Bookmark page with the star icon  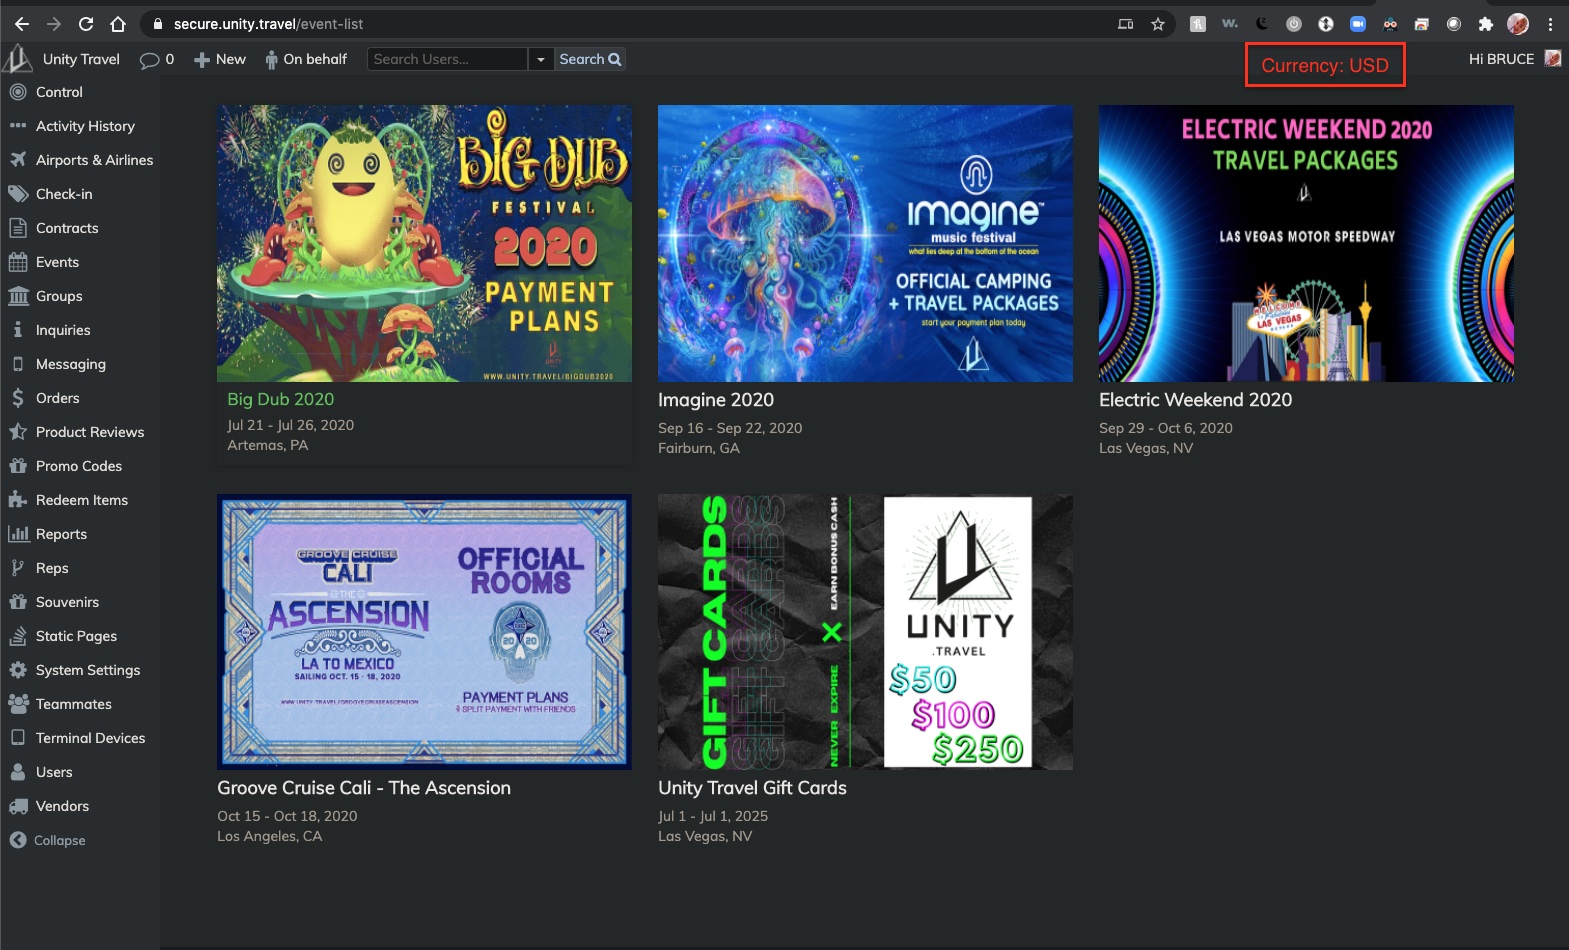pyautogui.click(x=1158, y=24)
